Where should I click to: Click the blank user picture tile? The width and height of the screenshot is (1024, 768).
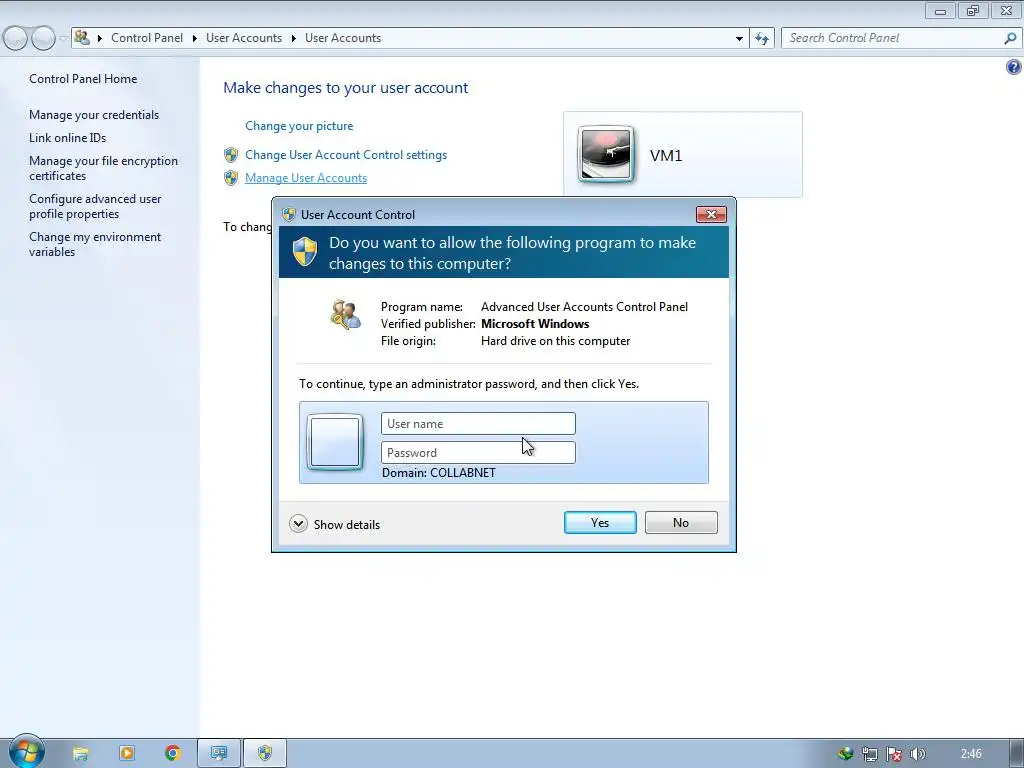335,442
